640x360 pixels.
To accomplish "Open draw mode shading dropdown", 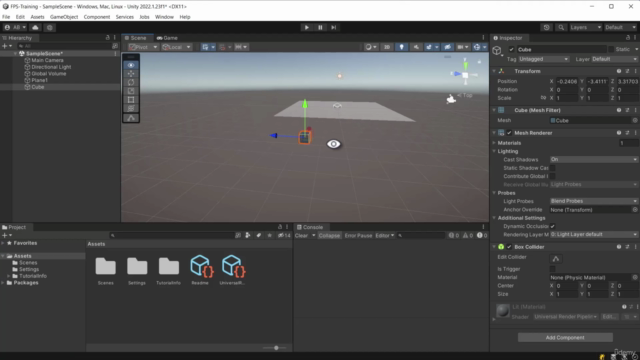I will click(371, 47).
